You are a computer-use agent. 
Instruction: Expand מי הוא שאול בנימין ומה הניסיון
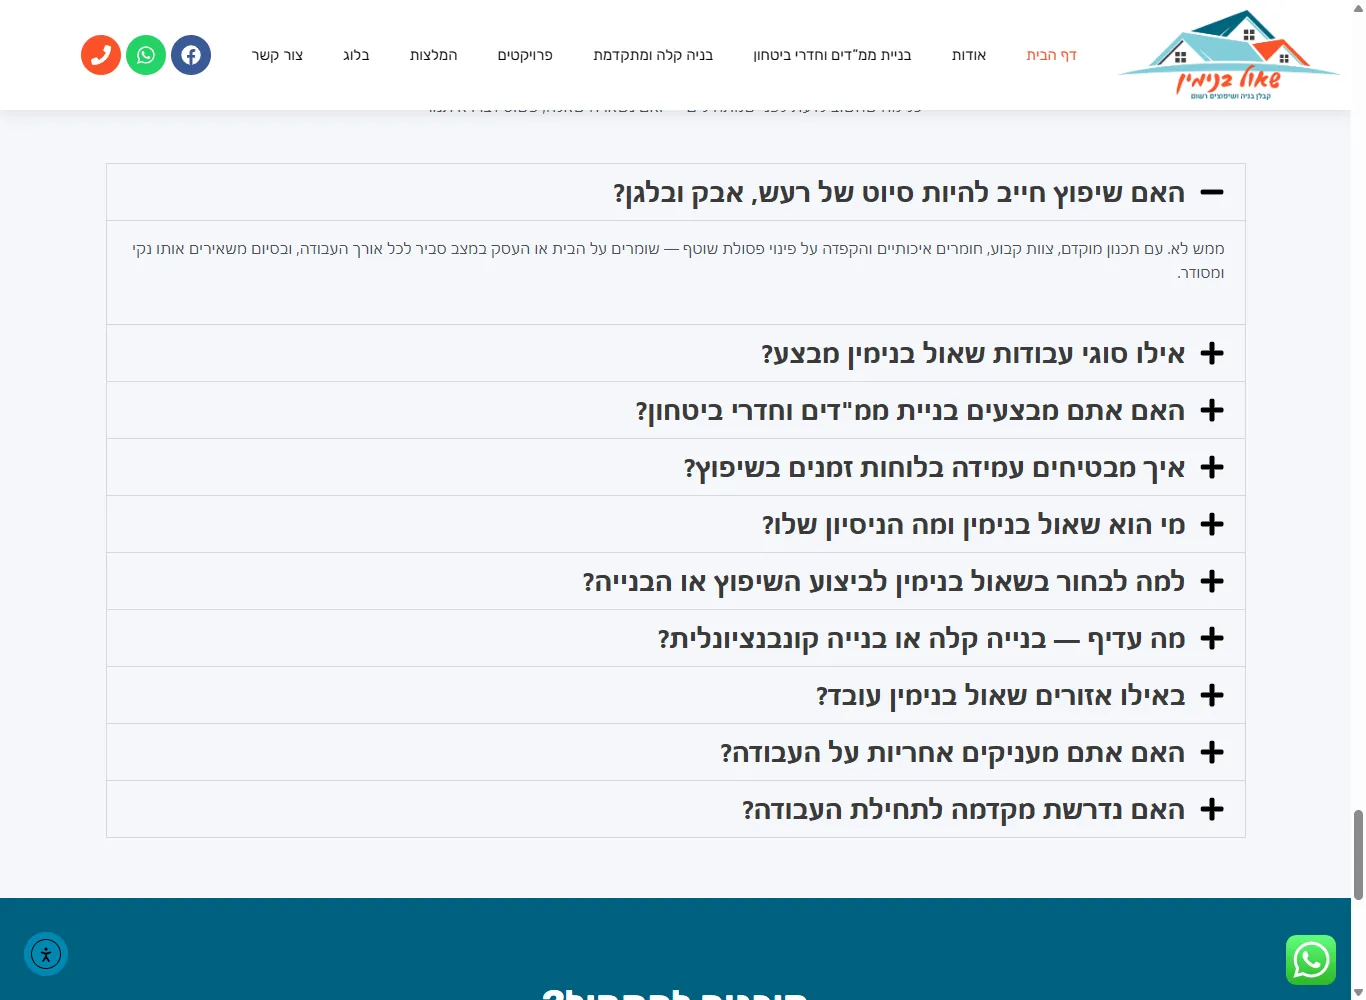pos(676,524)
